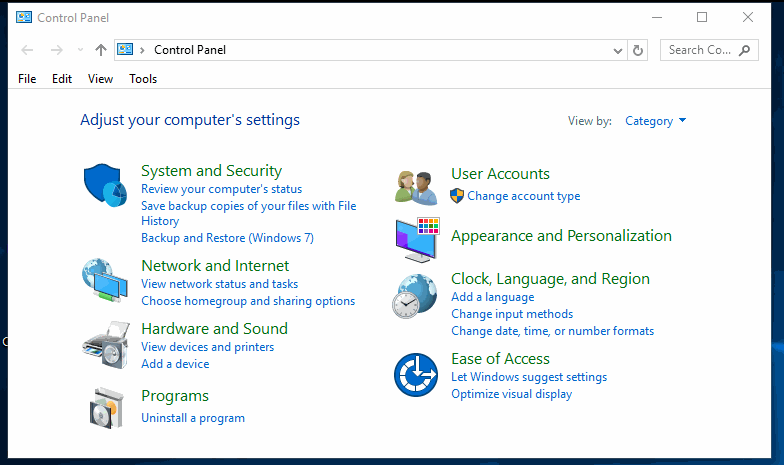Click the Hardware and Sound printer icon
Image resolution: width=784 pixels, height=465 pixels.
(x=106, y=345)
